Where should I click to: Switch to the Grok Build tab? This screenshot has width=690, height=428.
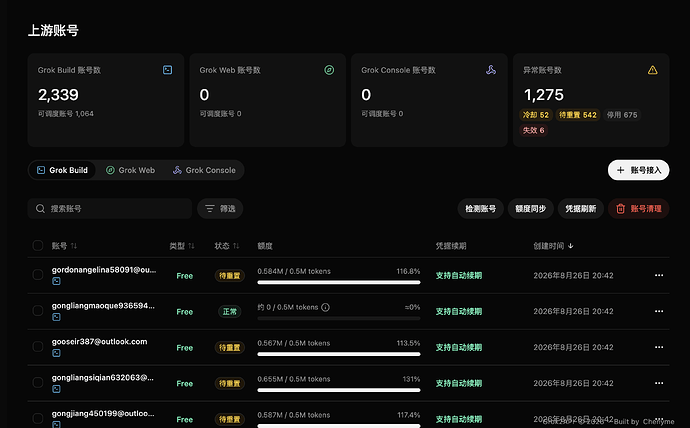coord(62,170)
